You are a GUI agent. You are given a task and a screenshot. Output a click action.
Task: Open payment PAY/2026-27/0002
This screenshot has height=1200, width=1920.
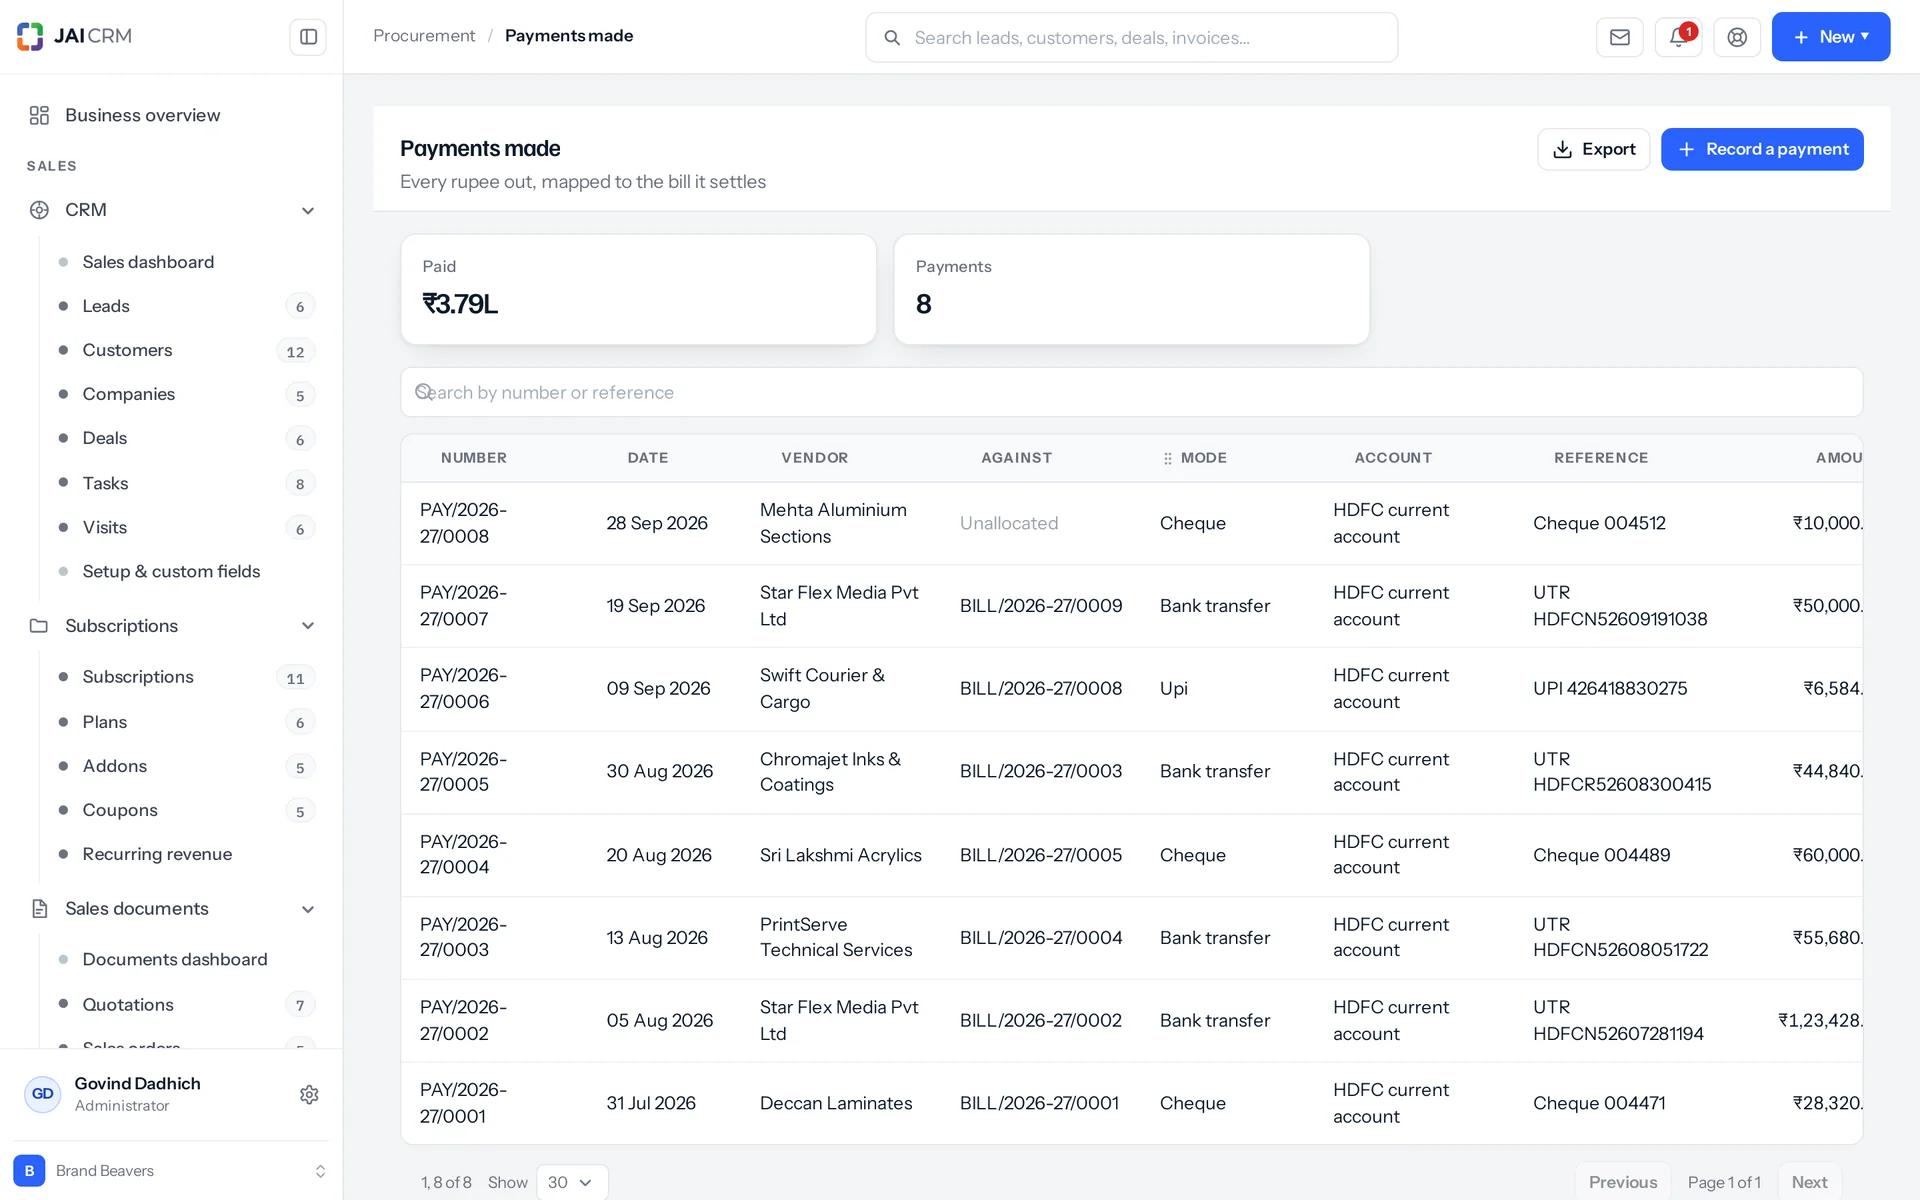pyautogui.click(x=463, y=1020)
